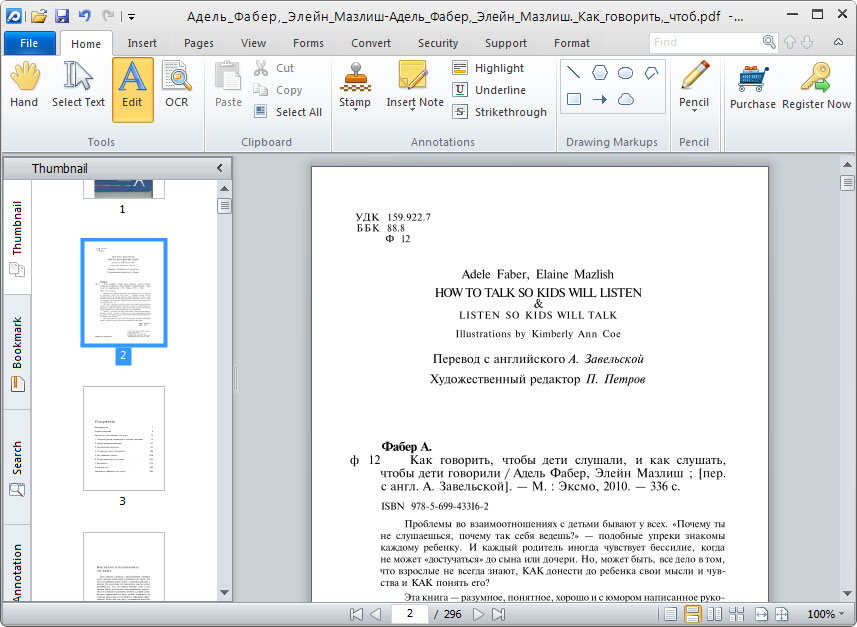Open the Quick Access Toolbar customize dropdown
Image resolution: width=857 pixels, height=627 pixels.
click(131, 16)
